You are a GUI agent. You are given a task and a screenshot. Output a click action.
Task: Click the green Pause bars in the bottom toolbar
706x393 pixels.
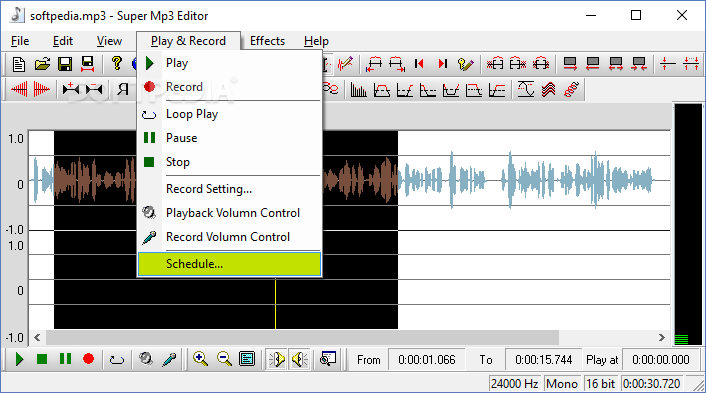point(65,359)
